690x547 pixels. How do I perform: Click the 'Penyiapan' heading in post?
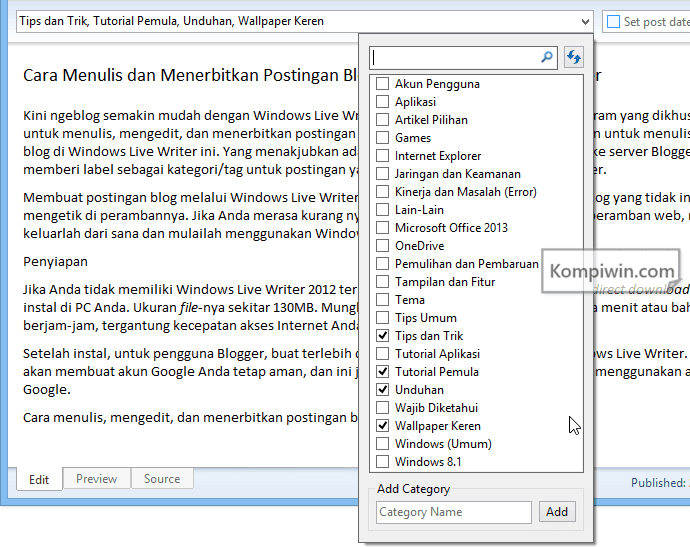55,262
